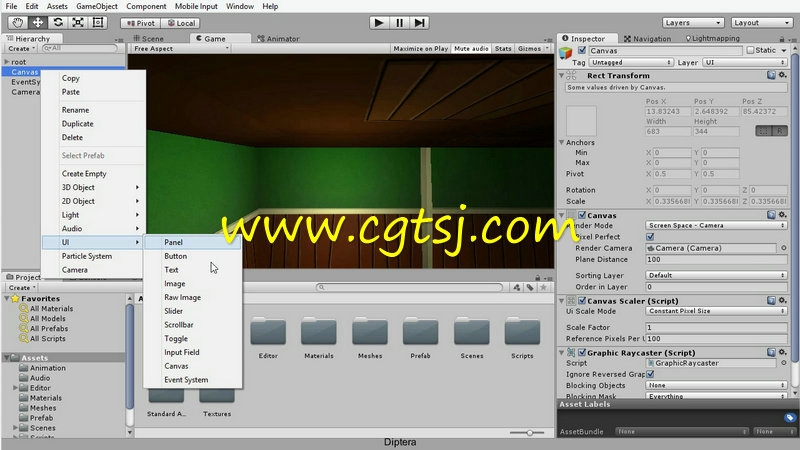Screen dimensions: 800x450
Task: Click the Script object picker circle
Action: pyautogui.click(x=784, y=363)
